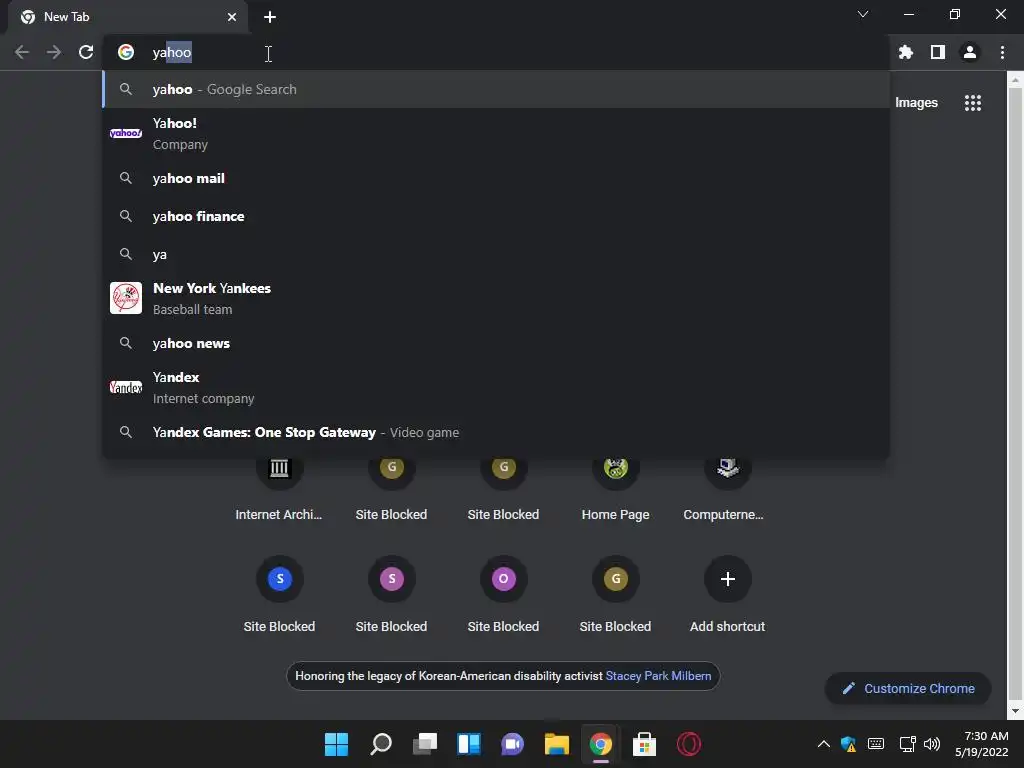
Task: Click the New York Yankees logo icon
Action: 126,298
